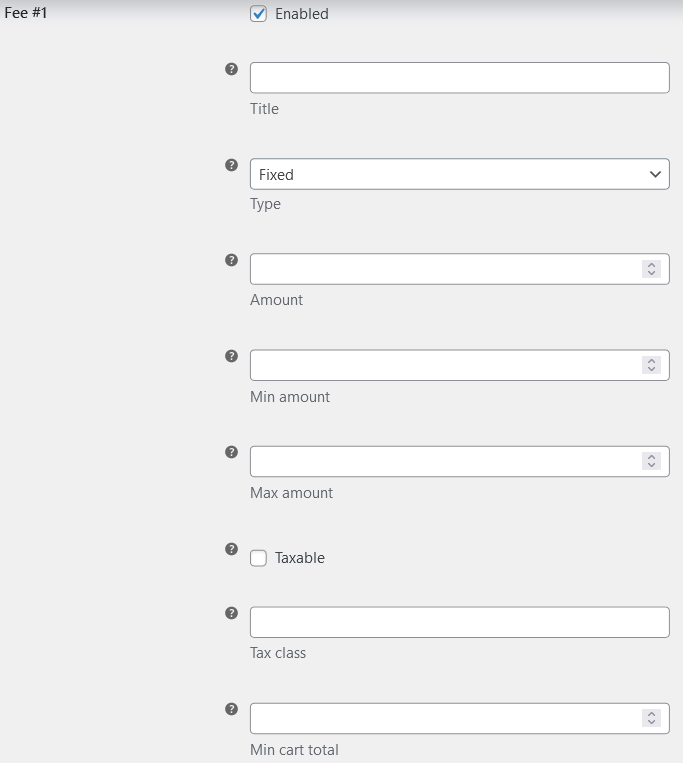
Task: Click the help icon beside Max amount
Action: point(232,452)
